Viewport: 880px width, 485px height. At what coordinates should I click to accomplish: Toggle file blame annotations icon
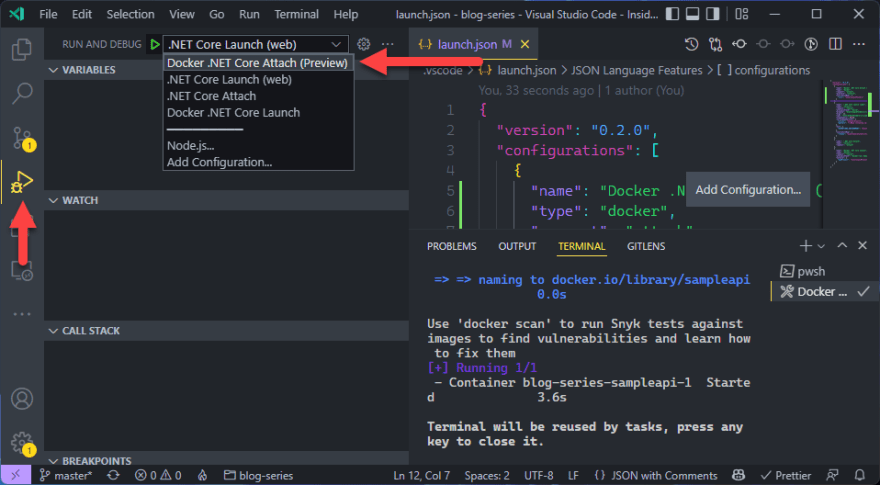[x=811, y=44]
